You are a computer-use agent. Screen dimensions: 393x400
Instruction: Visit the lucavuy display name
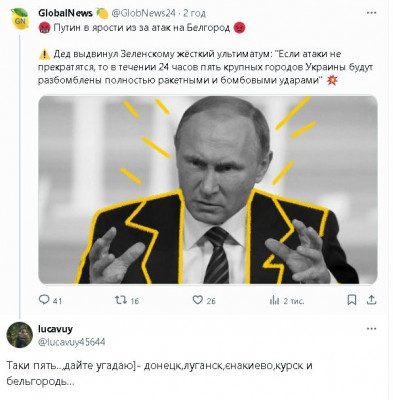tap(55, 329)
